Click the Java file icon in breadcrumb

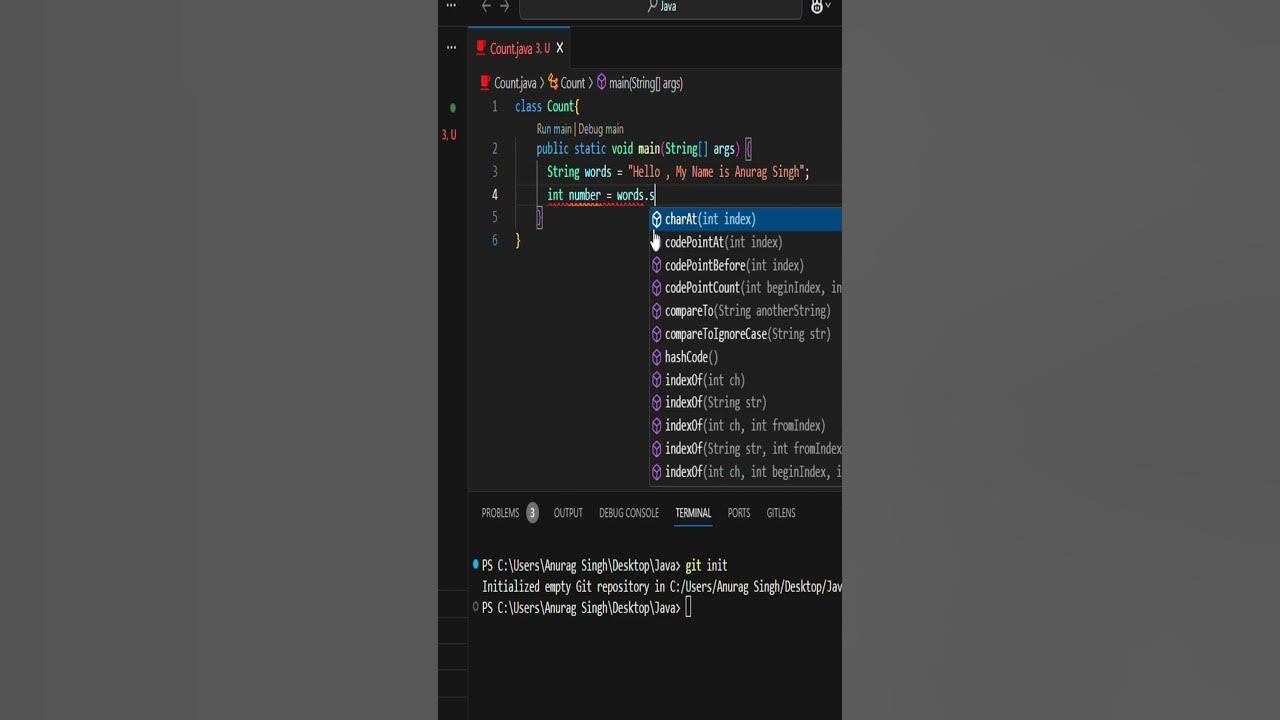pos(485,83)
